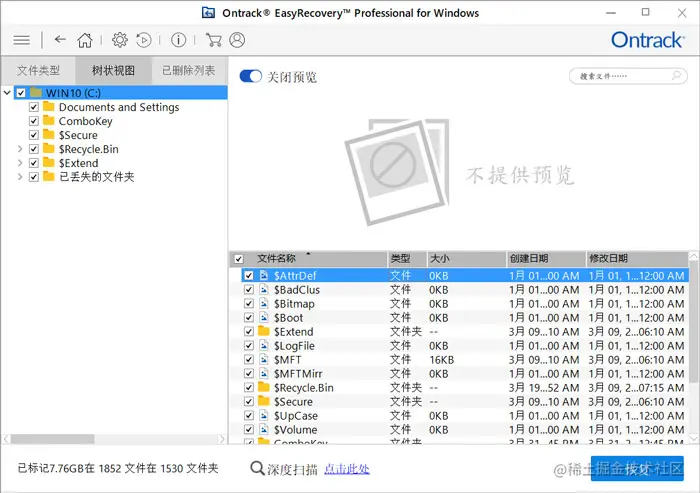The width and height of the screenshot is (700, 493).
Task: Sort by 创建日期 column header
Action: point(529,258)
